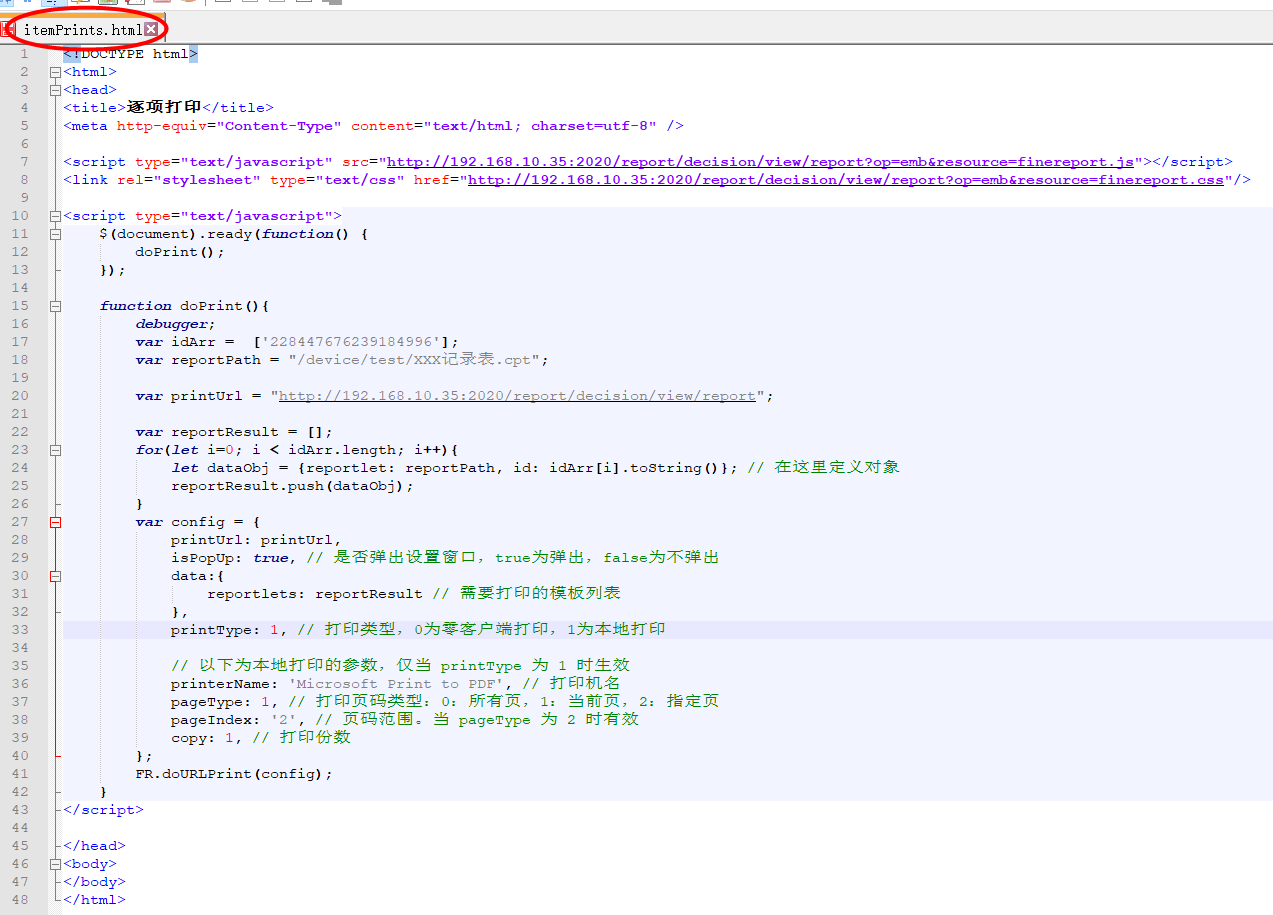
Task: Click line number 33 in the margin
Action: pos(21,630)
